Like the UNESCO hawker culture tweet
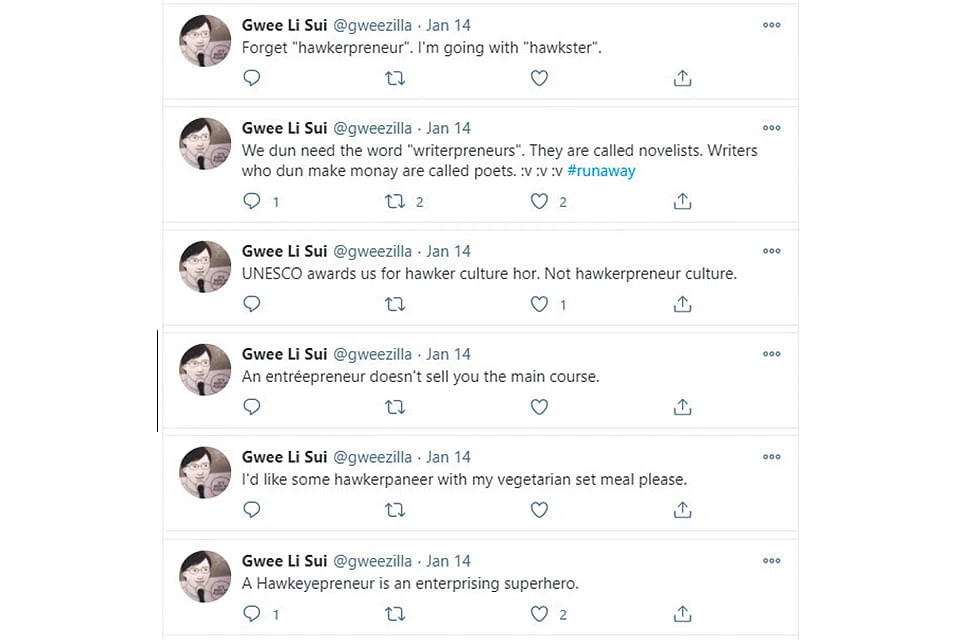The image size is (960, 640). coord(540,304)
